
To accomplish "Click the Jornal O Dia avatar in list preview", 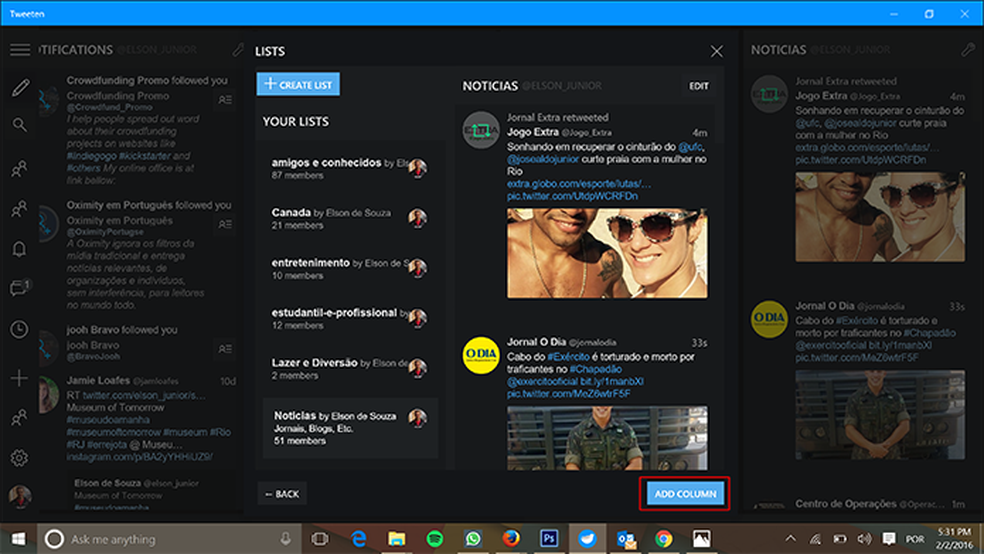I will click(x=481, y=355).
